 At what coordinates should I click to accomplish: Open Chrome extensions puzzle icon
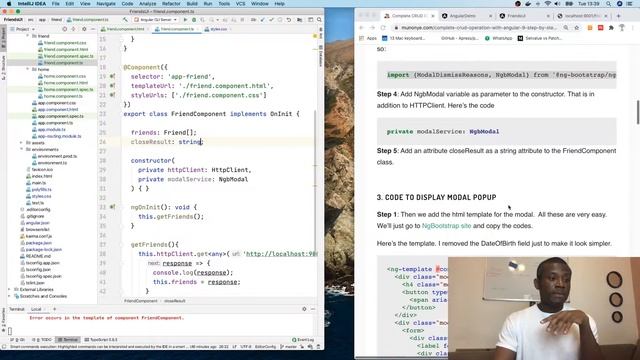click(611, 28)
